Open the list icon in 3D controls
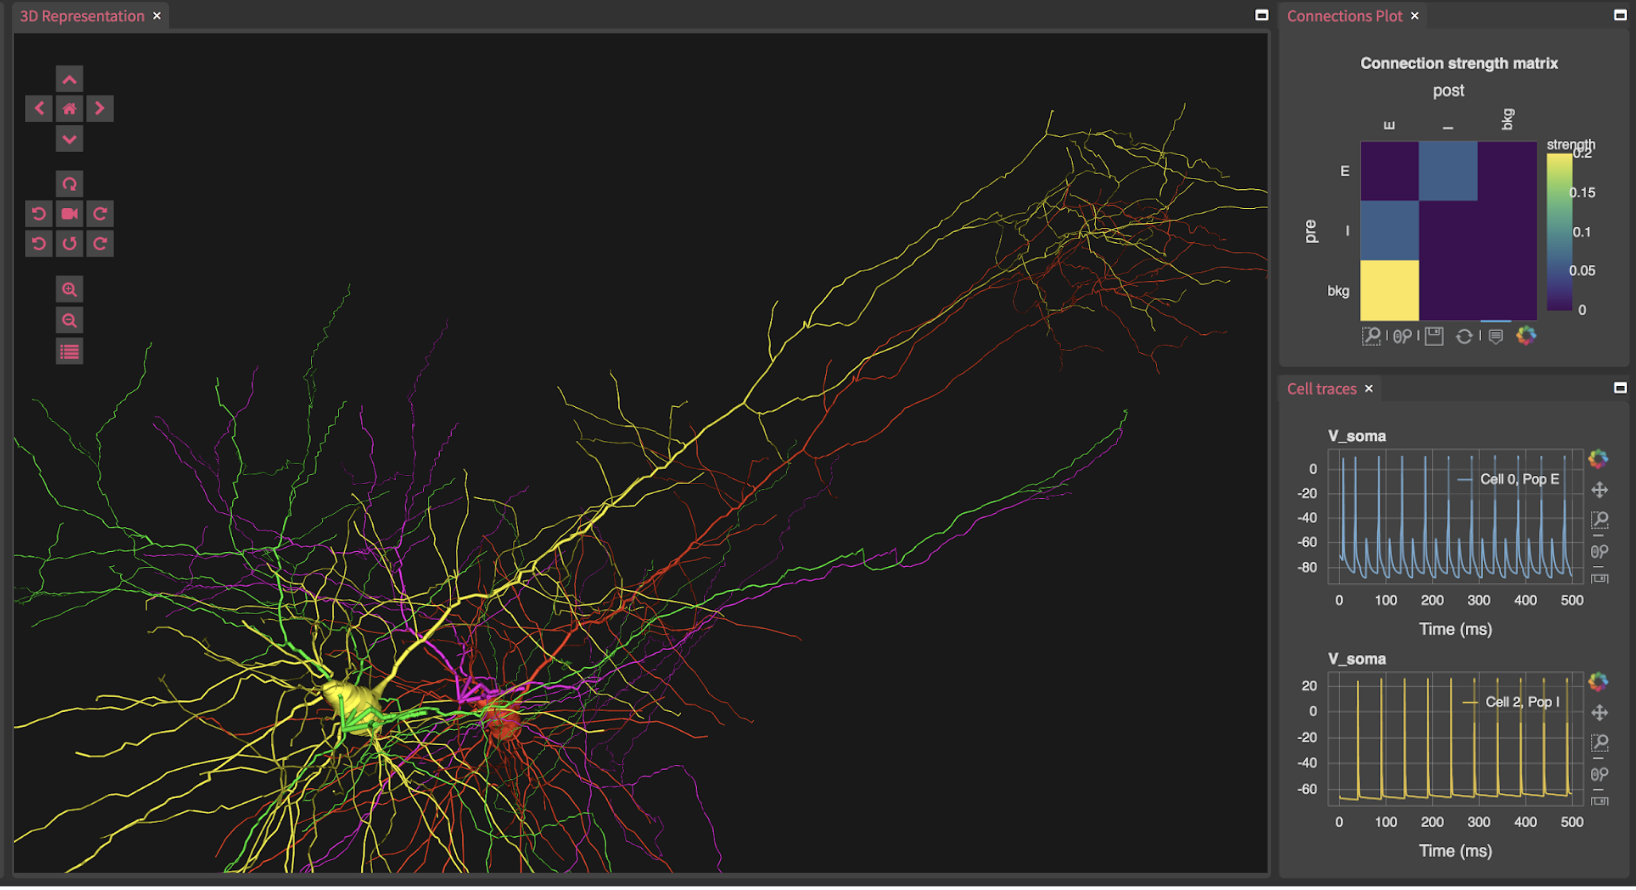1636x890 pixels. pos(69,352)
